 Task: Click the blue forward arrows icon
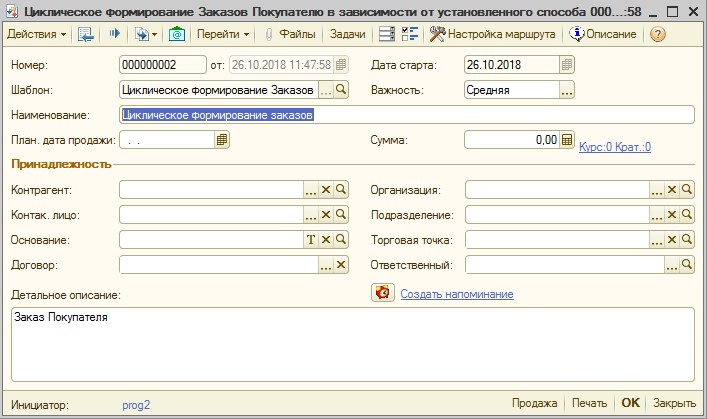[115, 33]
